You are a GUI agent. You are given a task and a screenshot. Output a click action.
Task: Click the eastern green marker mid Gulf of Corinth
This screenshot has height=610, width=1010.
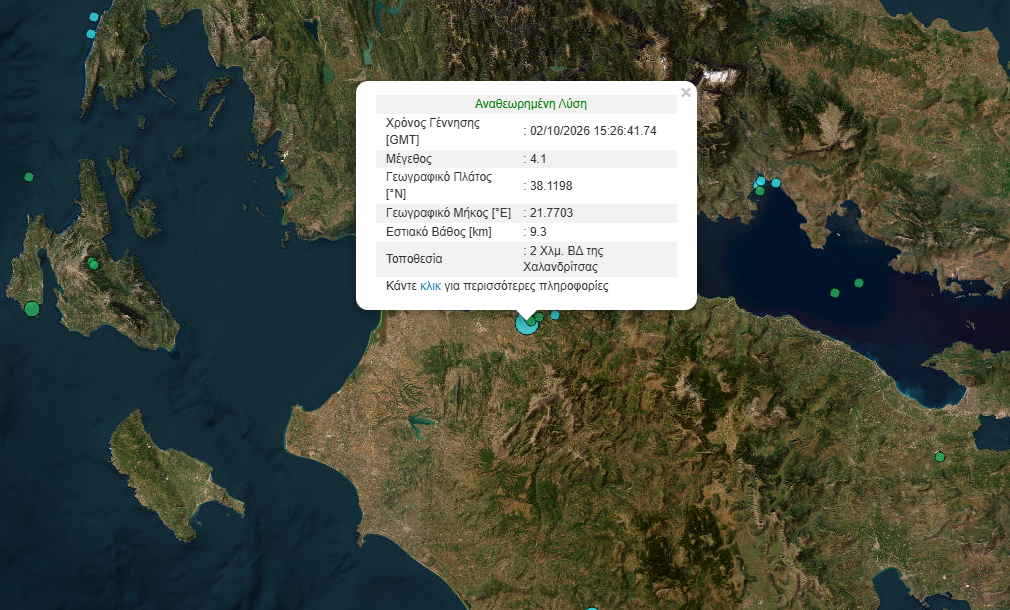click(859, 283)
